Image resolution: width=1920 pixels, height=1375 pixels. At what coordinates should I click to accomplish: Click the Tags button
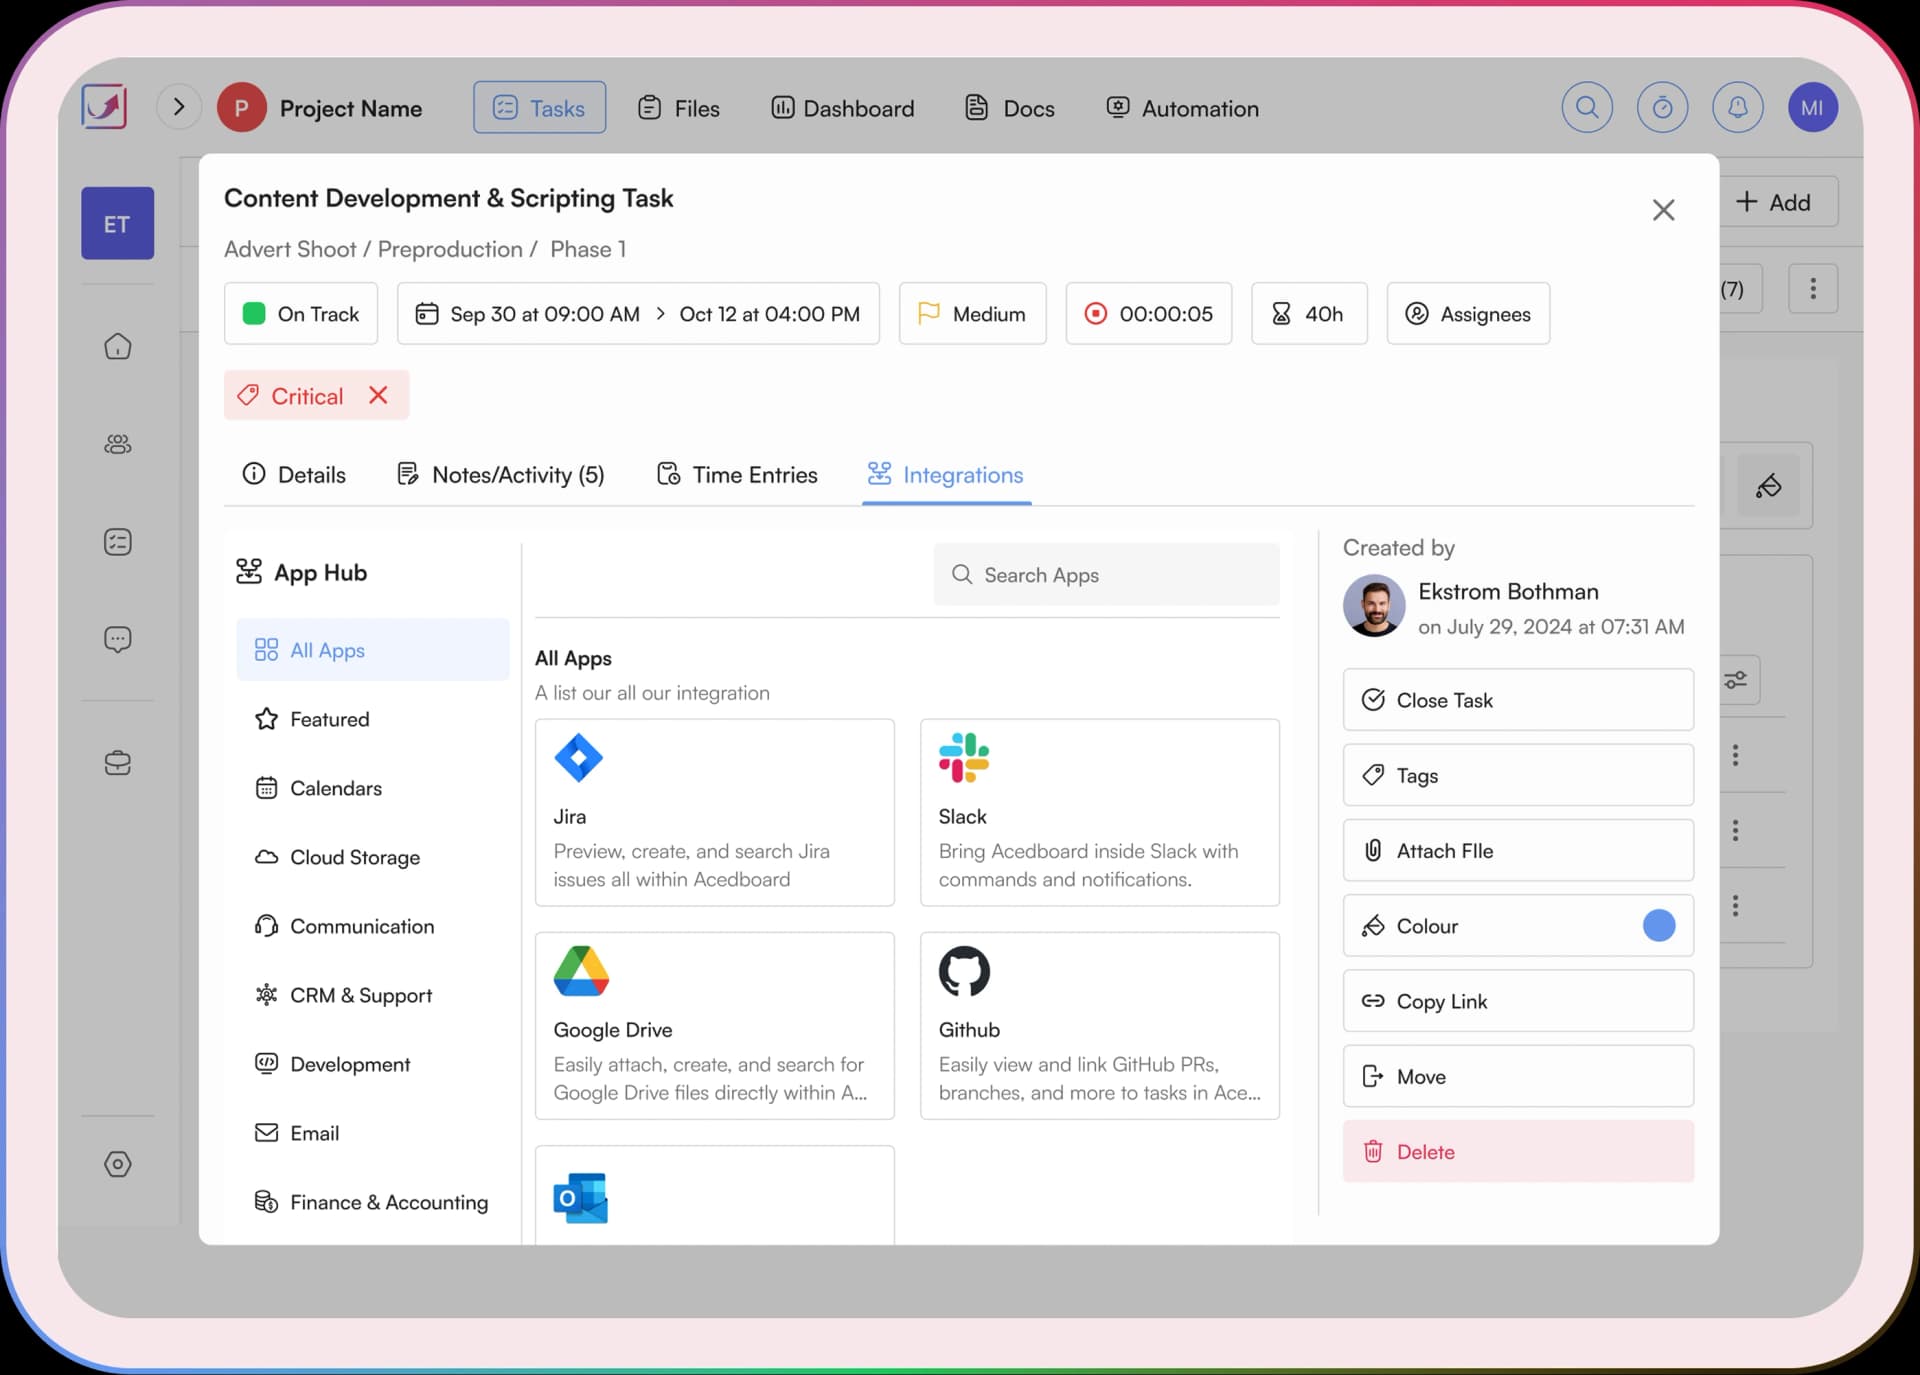[1518, 775]
